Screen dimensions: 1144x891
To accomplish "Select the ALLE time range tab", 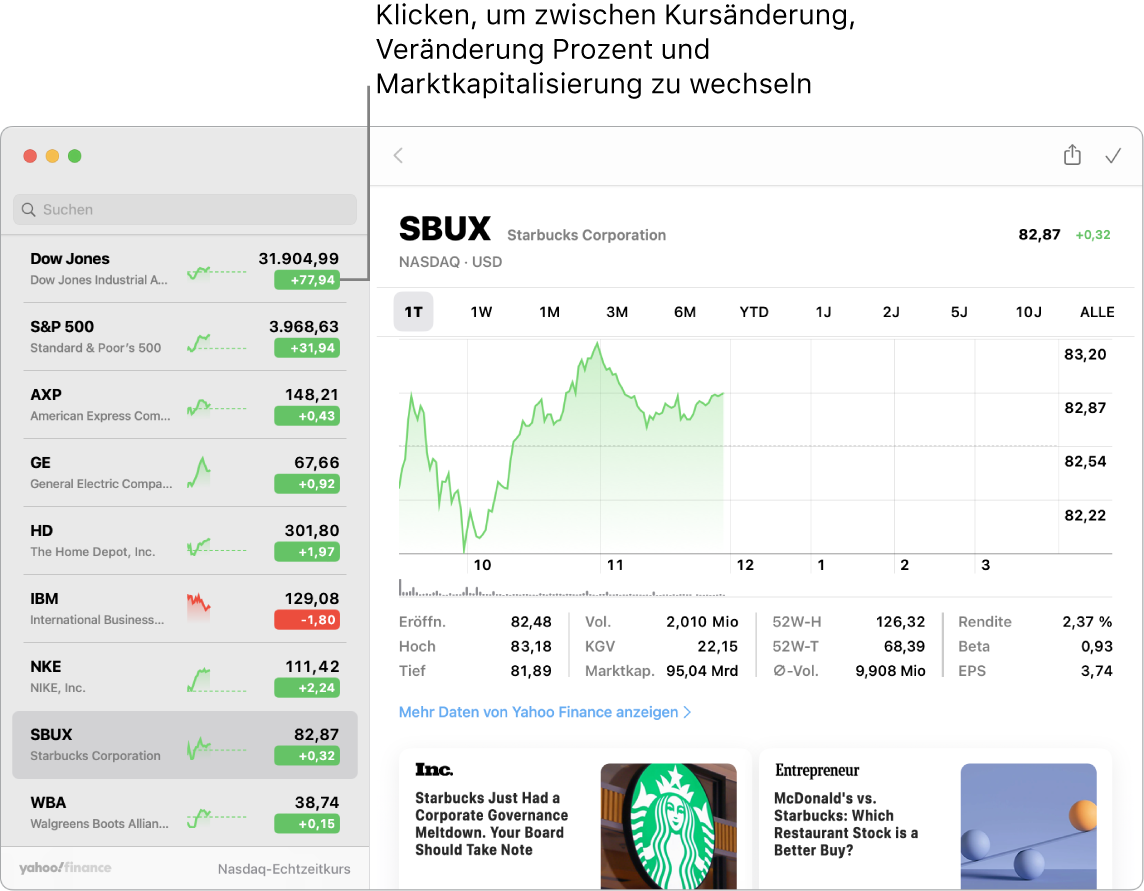I will coord(1097,311).
